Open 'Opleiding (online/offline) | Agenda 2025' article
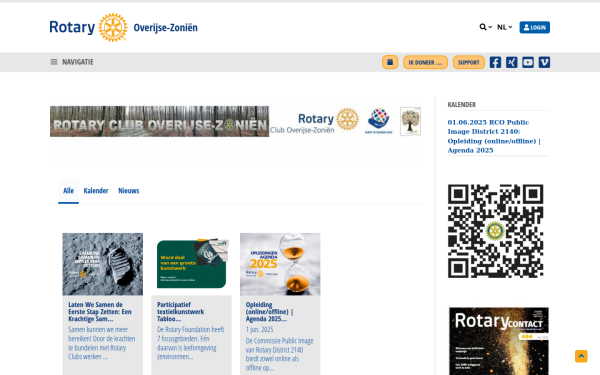Viewport: 600px width, 375px height. pos(269,311)
